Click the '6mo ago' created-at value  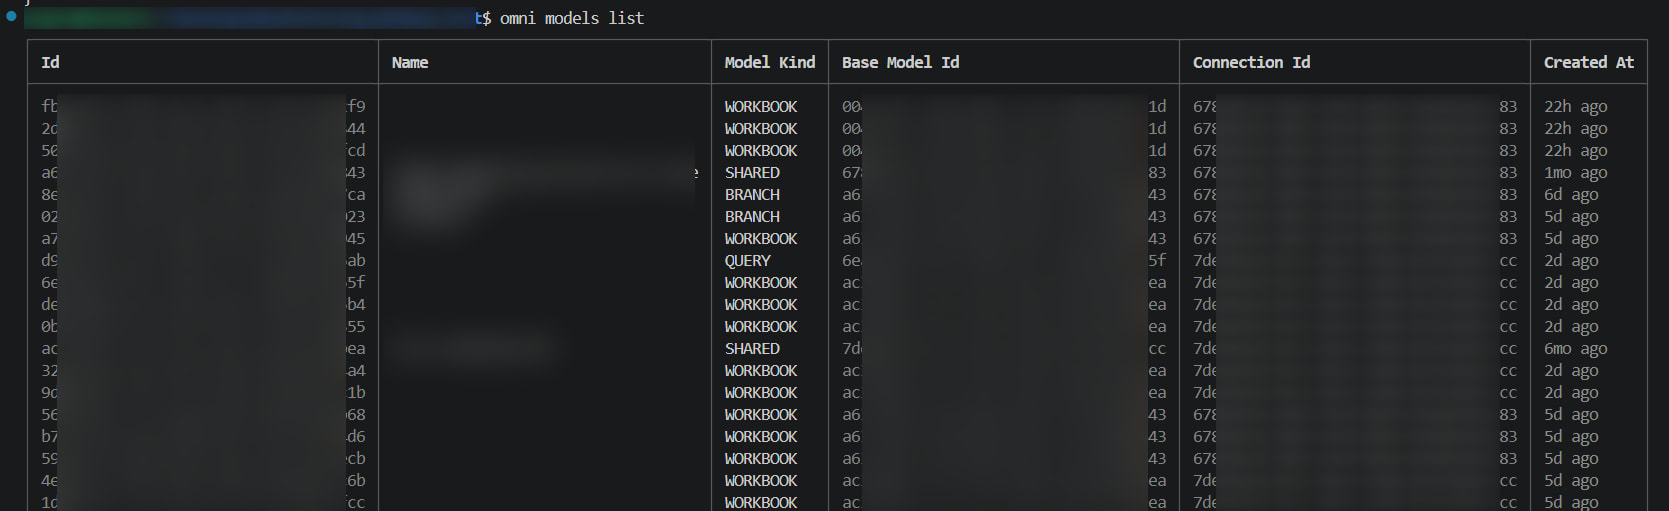[x=1575, y=348]
